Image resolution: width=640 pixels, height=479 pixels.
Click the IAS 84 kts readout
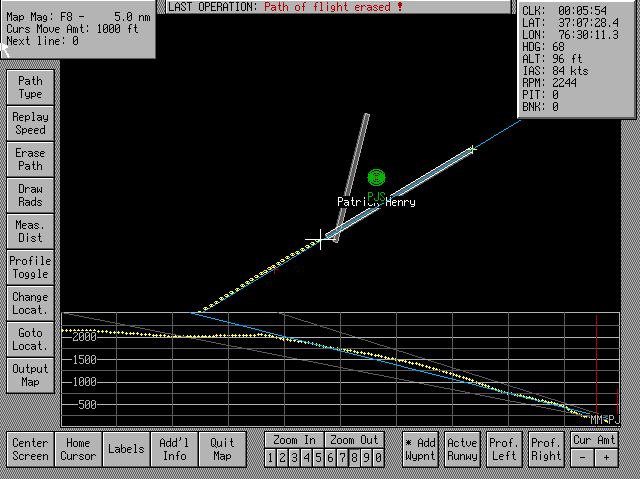(x=556, y=71)
